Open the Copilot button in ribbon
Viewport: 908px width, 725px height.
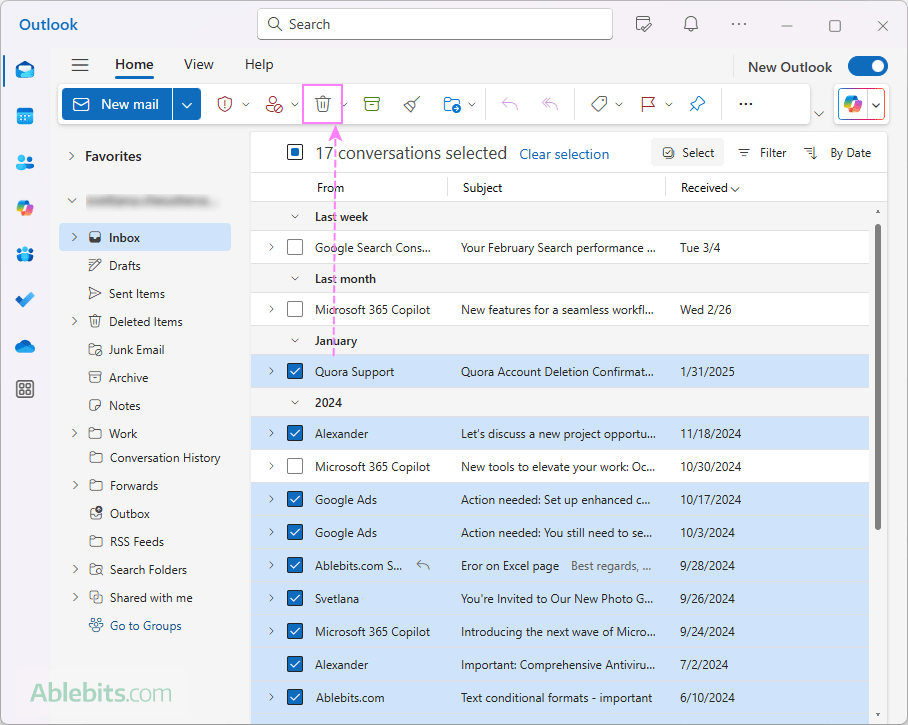click(852, 105)
